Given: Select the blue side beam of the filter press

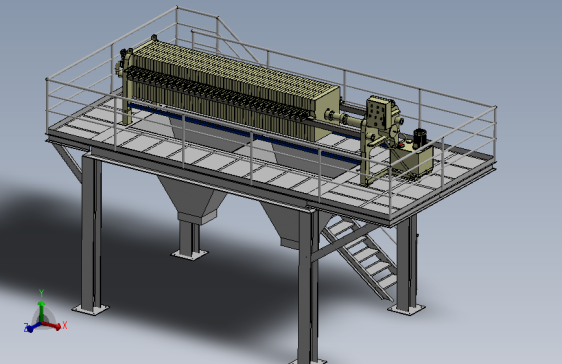Looking at the screenshot, I should tap(244, 134).
